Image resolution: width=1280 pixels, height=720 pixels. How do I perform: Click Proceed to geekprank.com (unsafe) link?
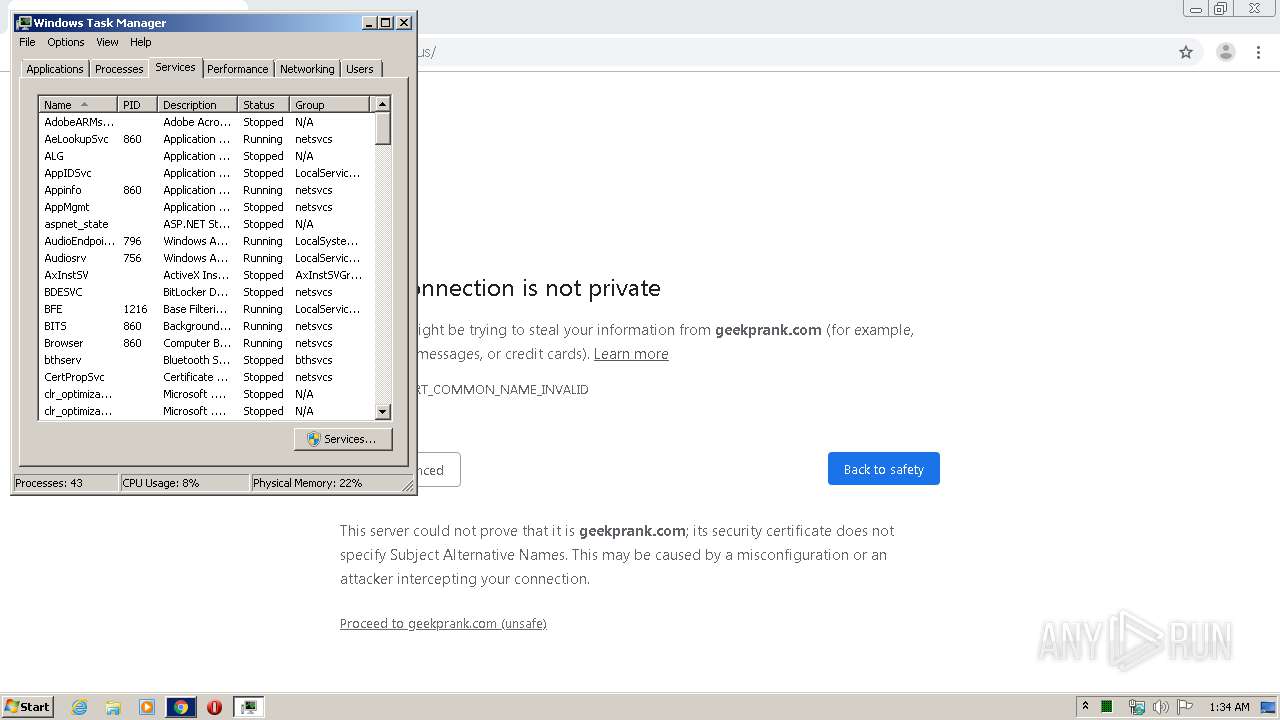(x=443, y=624)
